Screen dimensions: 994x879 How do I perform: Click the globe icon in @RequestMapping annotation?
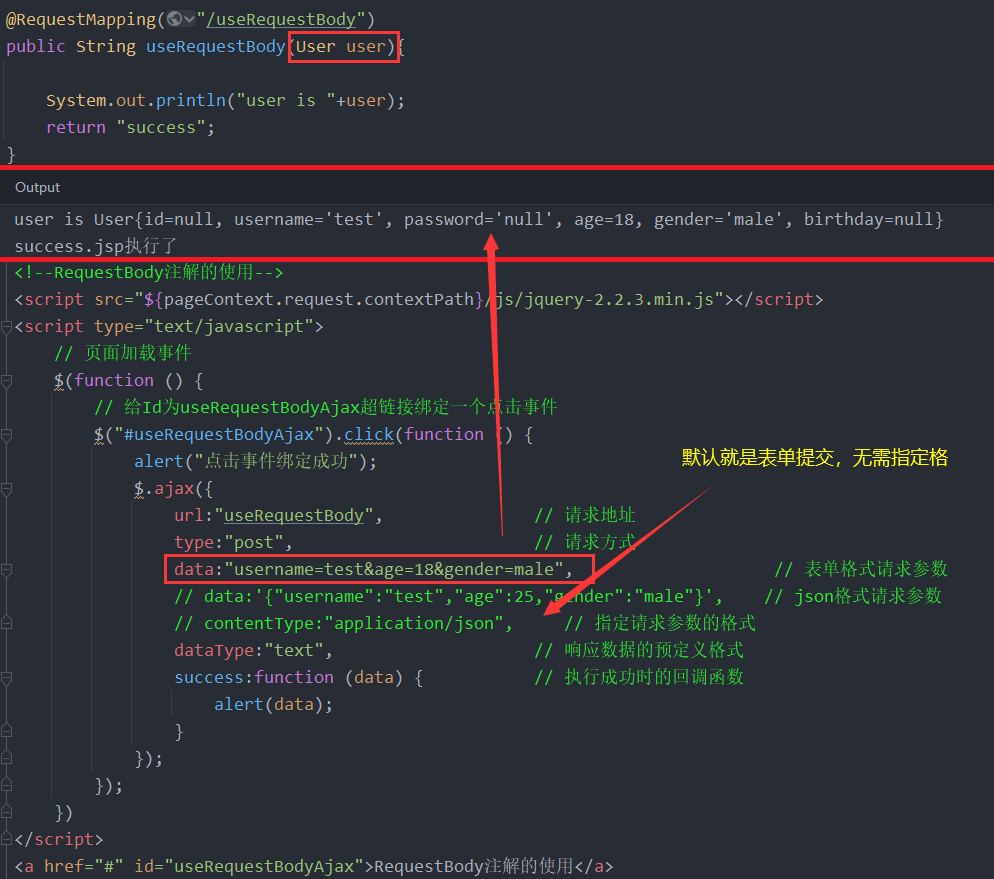174,19
